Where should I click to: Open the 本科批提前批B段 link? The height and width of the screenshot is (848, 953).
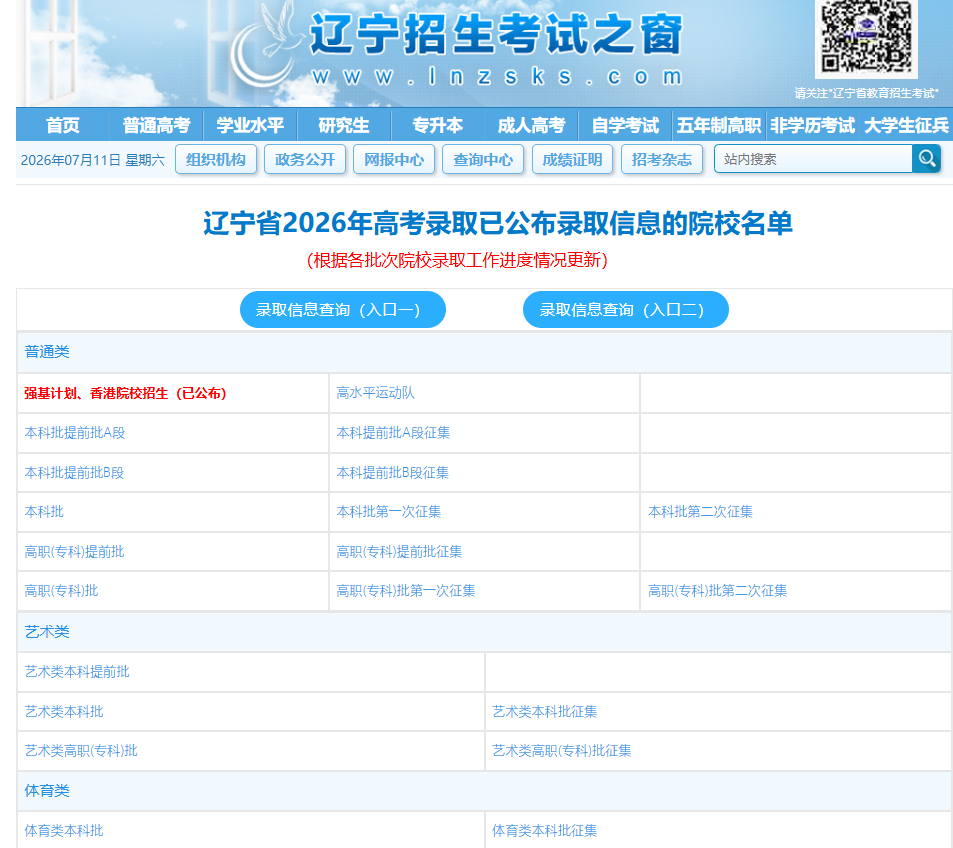click(74, 472)
